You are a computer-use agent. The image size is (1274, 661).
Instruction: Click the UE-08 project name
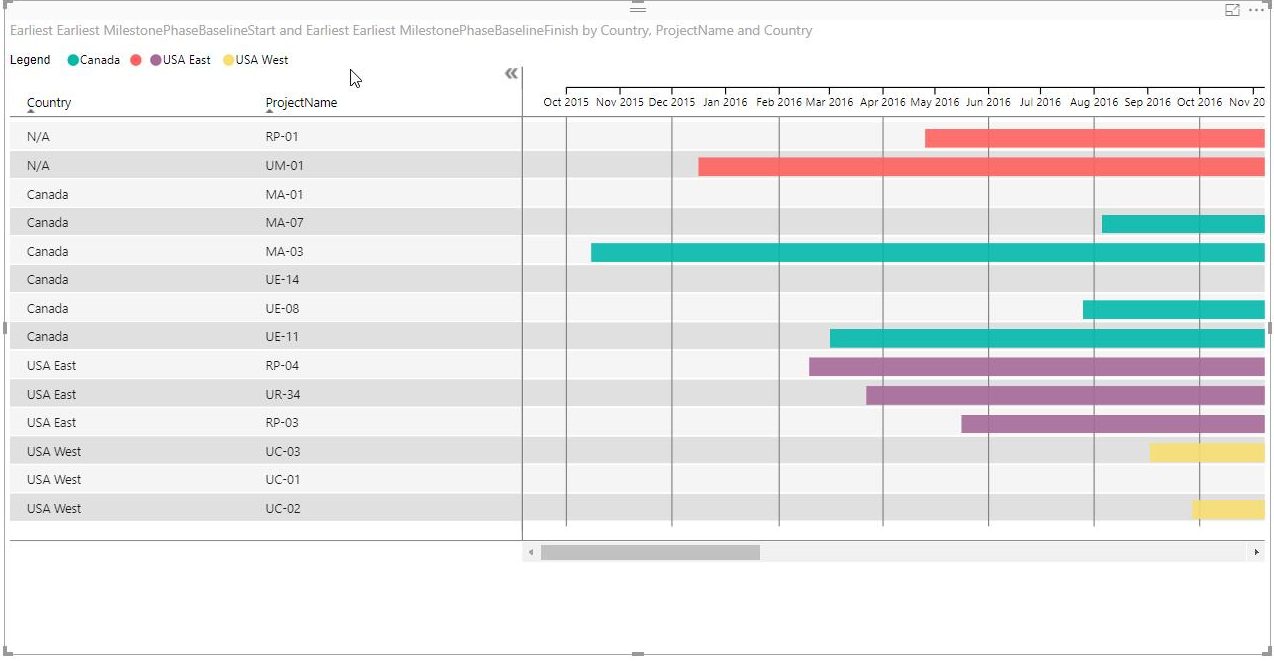click(282, 308)
